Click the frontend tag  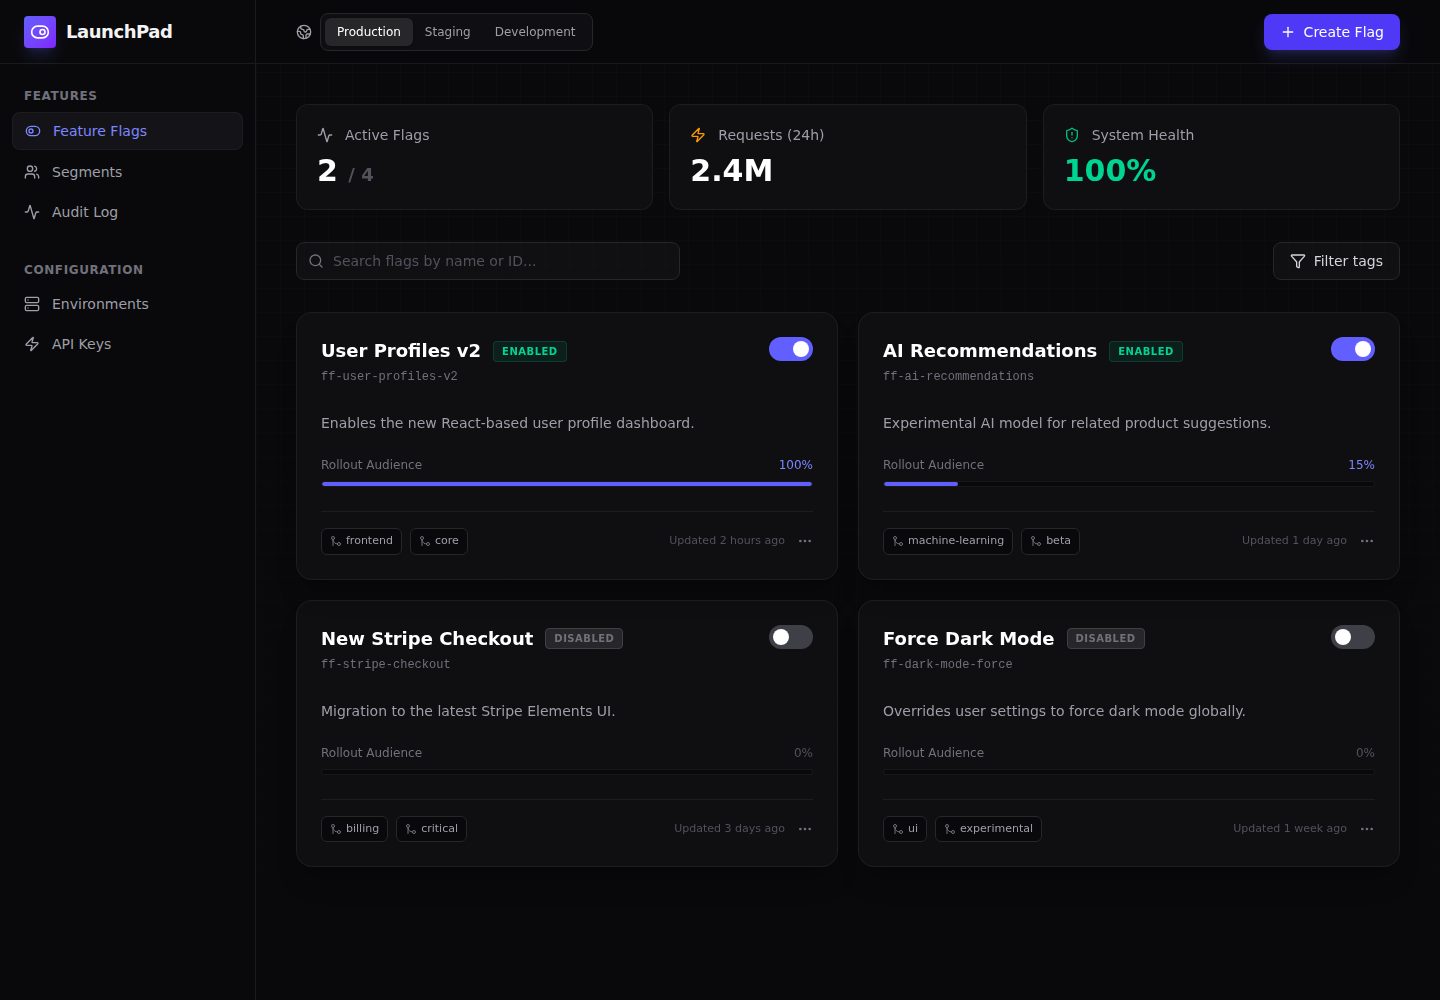click(361, 541)
